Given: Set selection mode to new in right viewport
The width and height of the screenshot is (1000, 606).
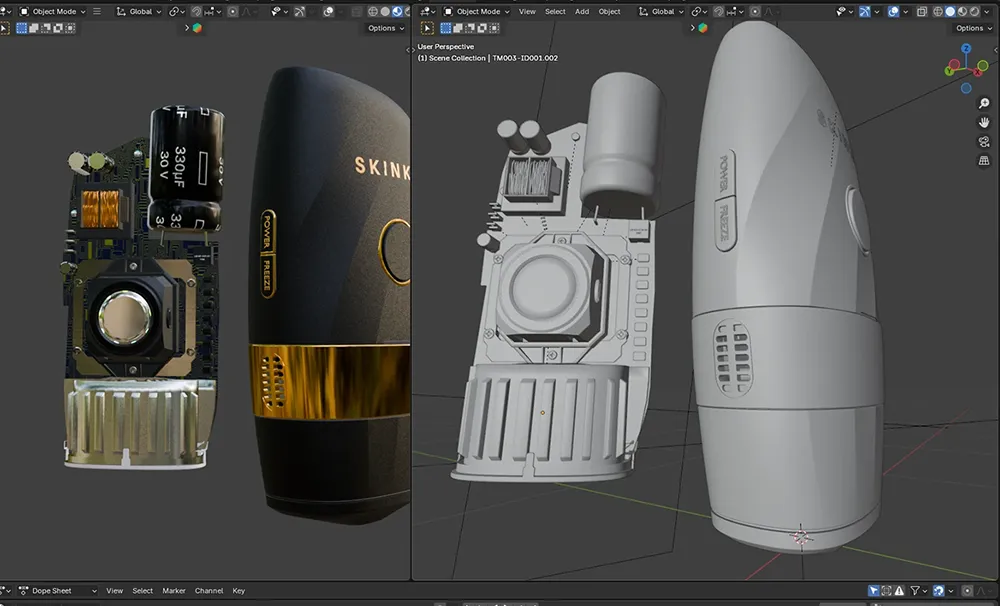Looking at the screenshot, I should point(446,28).
